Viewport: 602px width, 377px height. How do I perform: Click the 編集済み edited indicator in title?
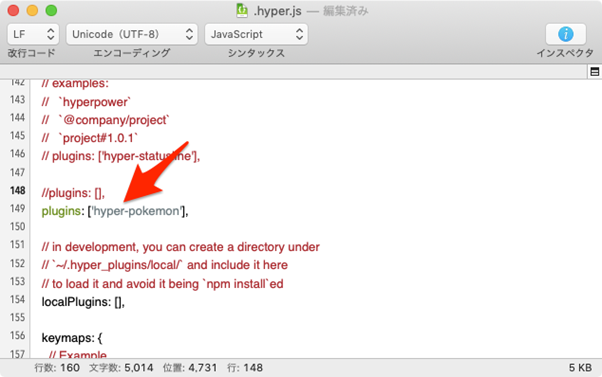click(346, 11)
